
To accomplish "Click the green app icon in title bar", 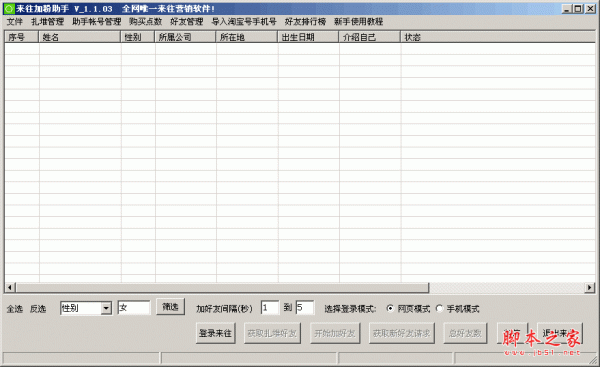I will point(9,8).
